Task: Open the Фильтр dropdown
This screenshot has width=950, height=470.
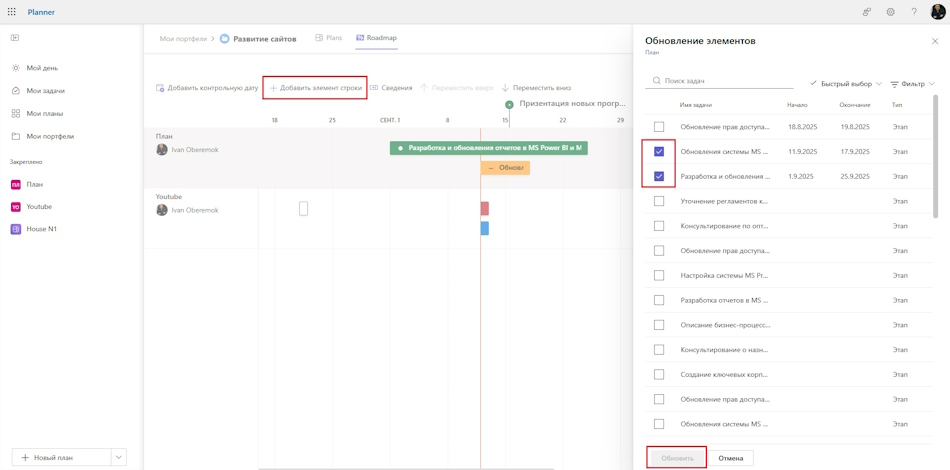Action: pos(912,84)
